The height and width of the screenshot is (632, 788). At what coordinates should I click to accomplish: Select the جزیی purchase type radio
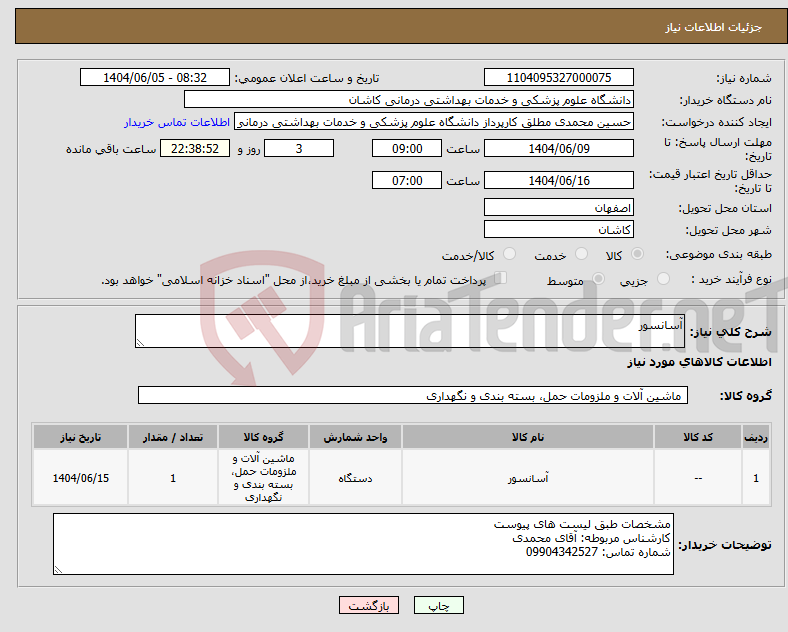663,279
